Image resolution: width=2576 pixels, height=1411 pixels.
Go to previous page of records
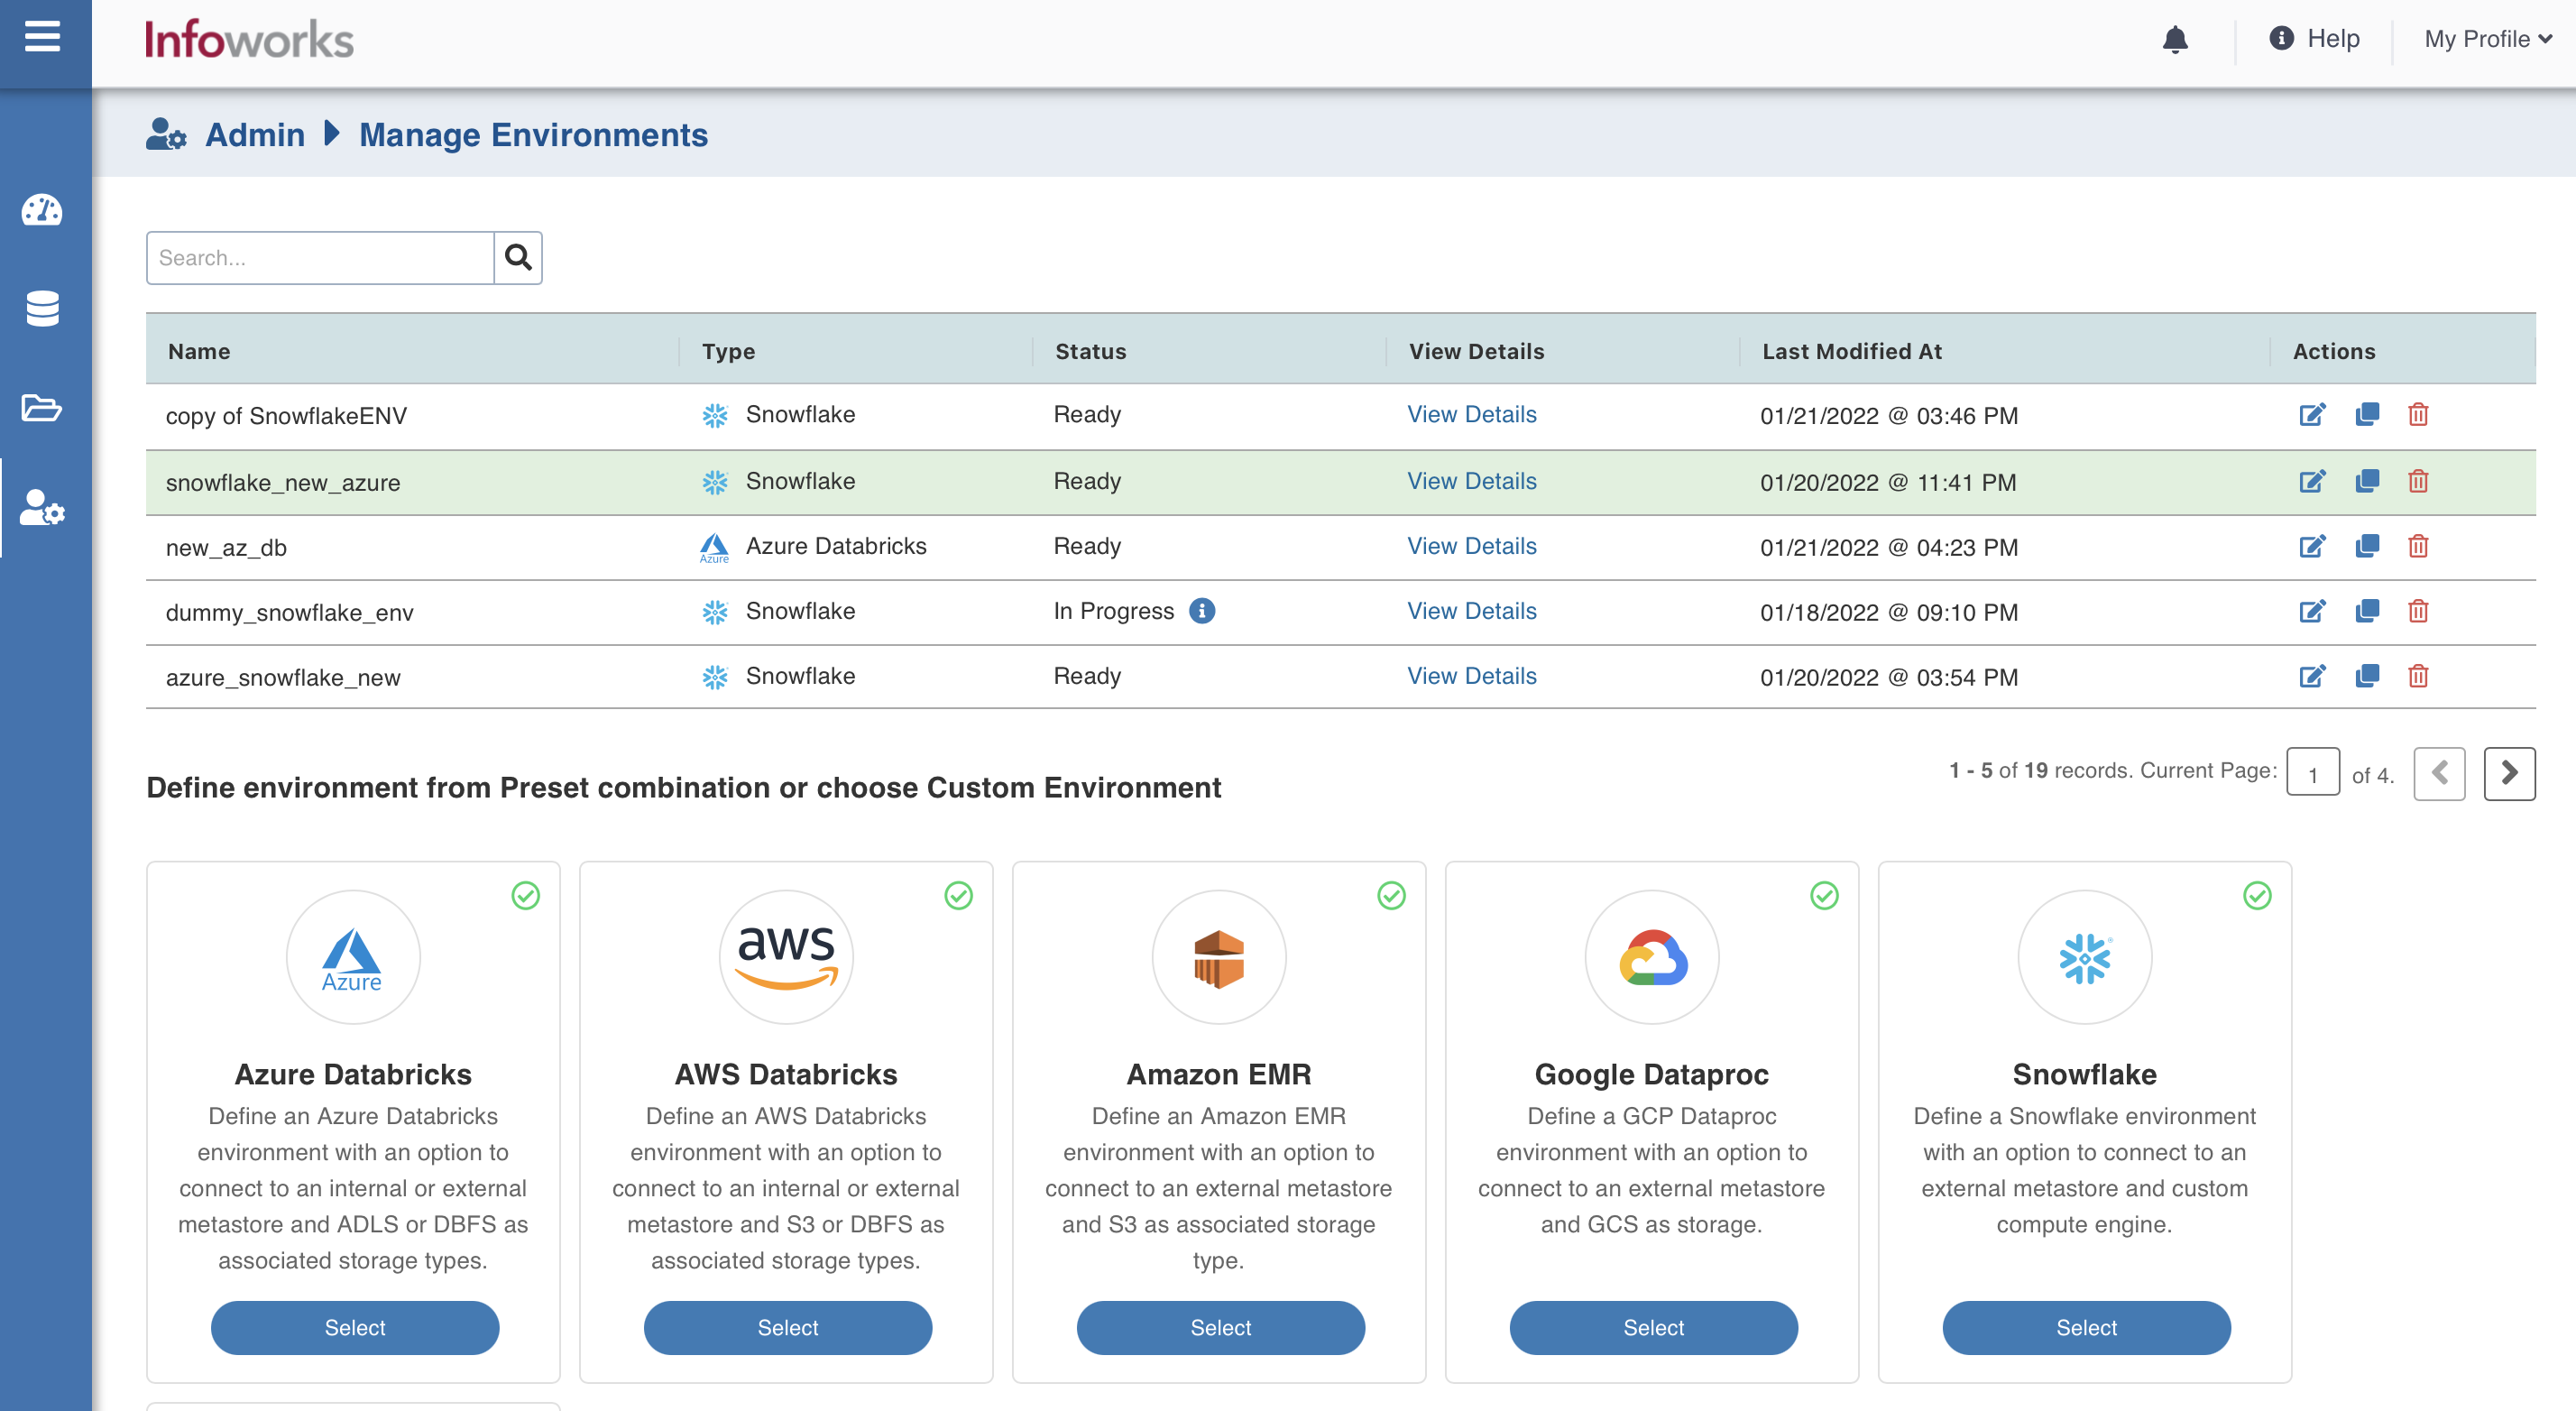pos(2439,774)
